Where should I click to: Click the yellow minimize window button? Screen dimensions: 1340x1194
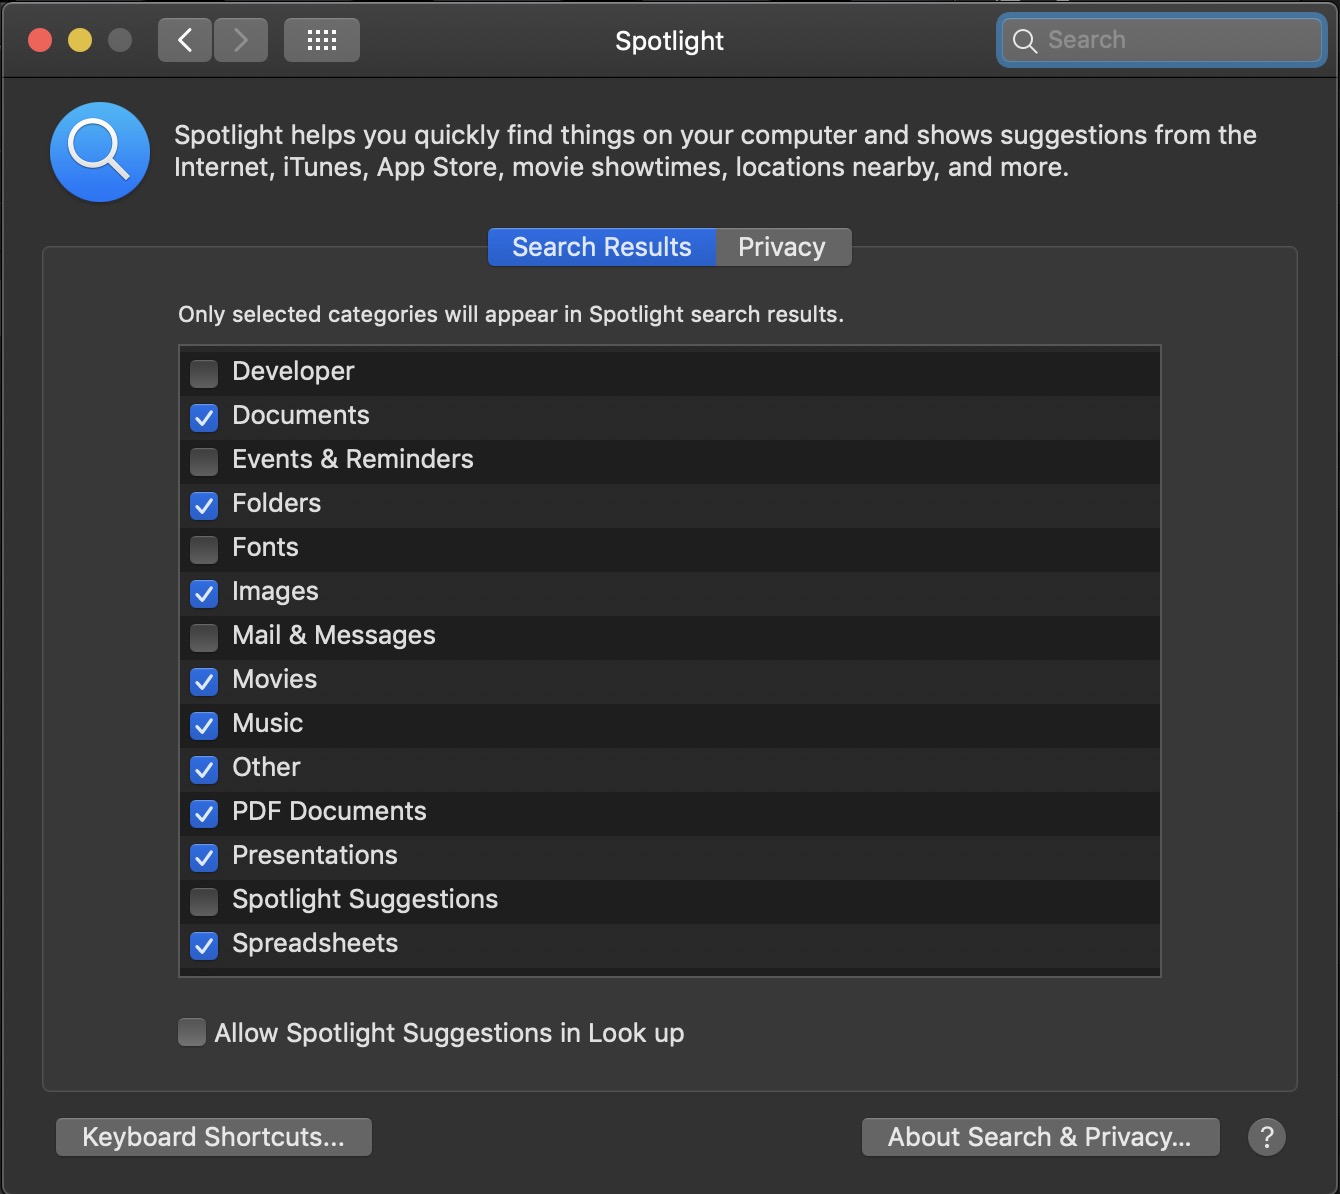(80, 40)
